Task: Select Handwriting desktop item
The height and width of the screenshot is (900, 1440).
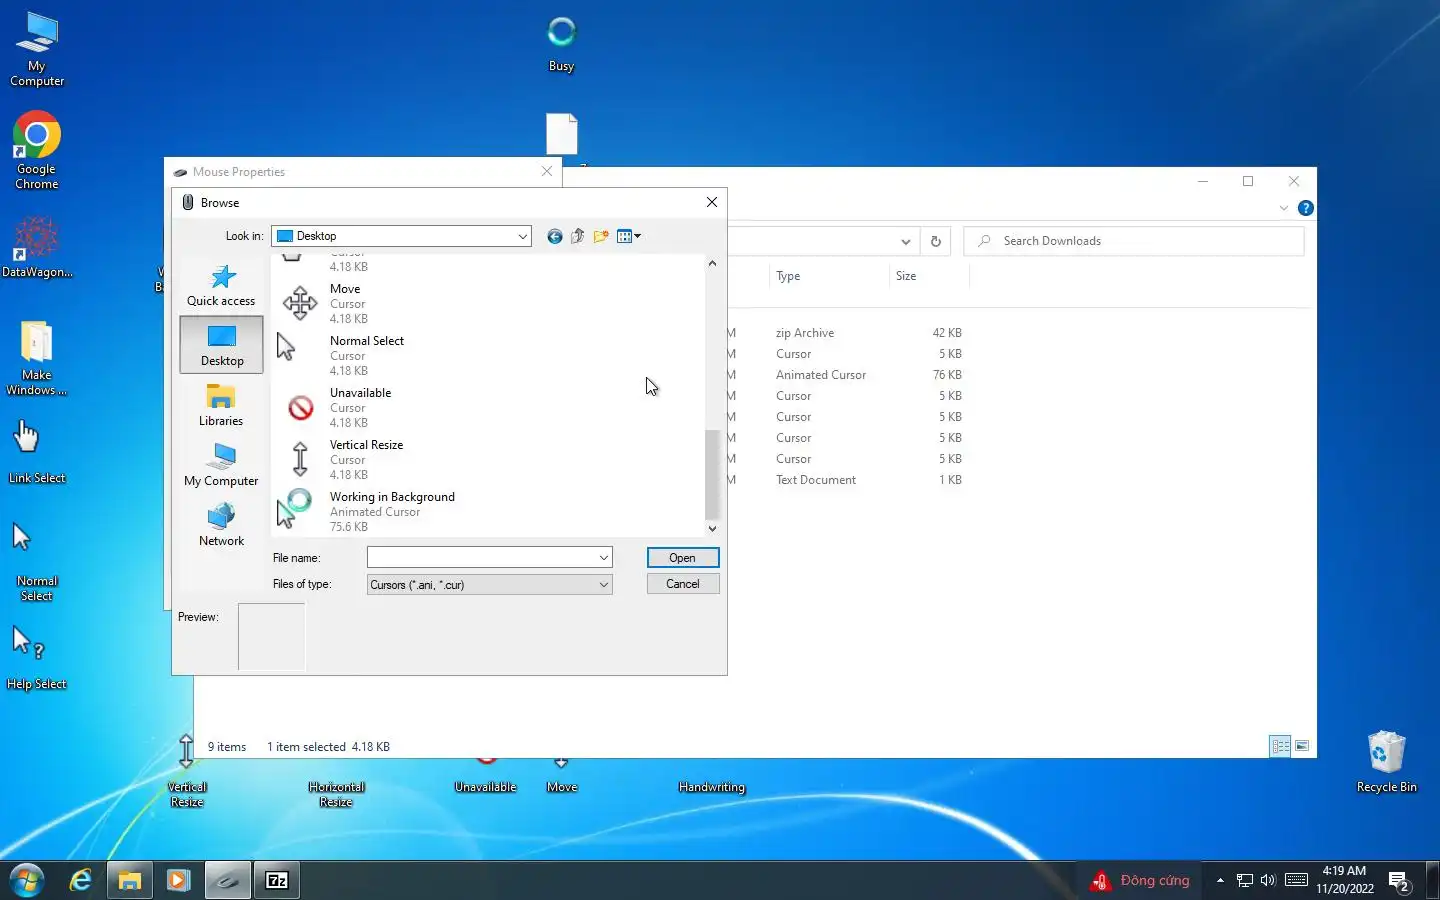Action: tap(711, 787)
